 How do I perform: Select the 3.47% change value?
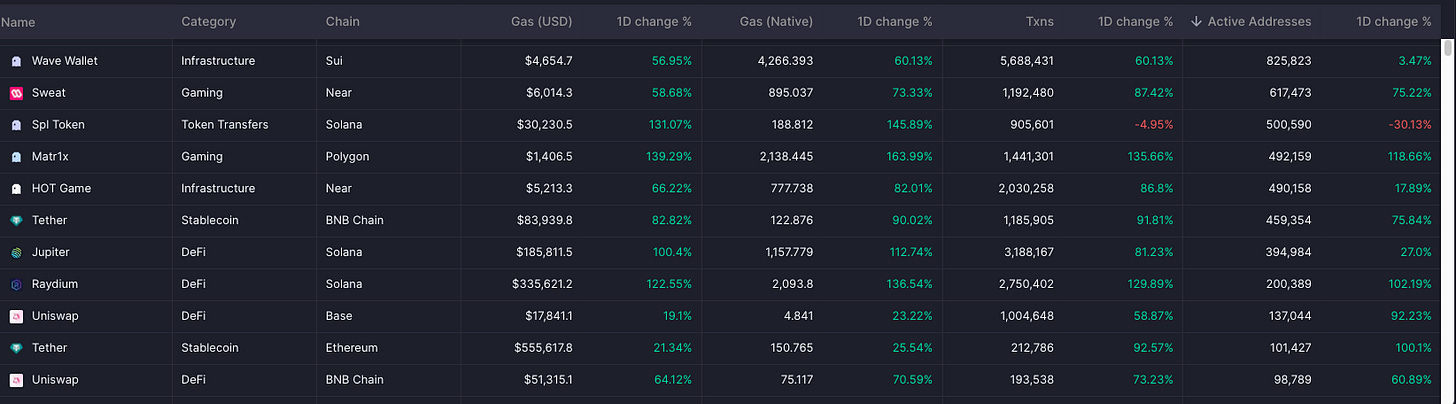tap(1414, 61)
